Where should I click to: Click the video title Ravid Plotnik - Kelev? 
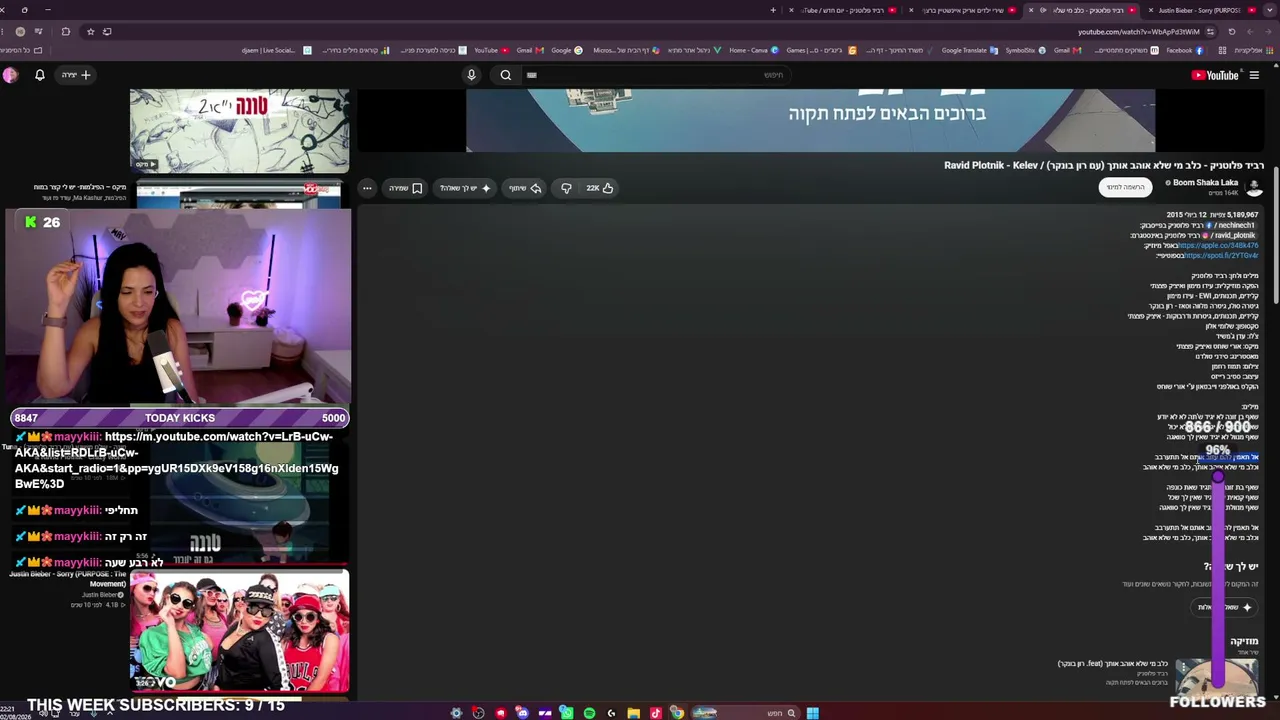coord(1104,165)
